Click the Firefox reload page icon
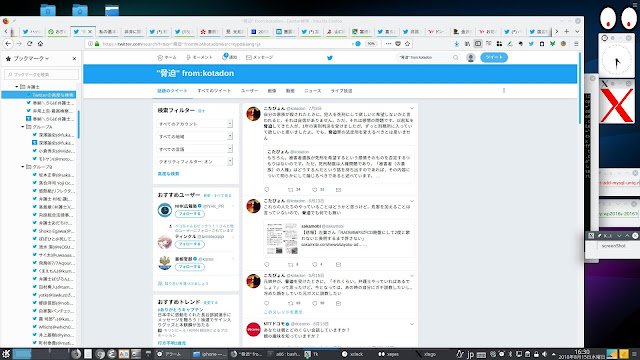The height and width of the screenshot is (360, 640). 29,44
